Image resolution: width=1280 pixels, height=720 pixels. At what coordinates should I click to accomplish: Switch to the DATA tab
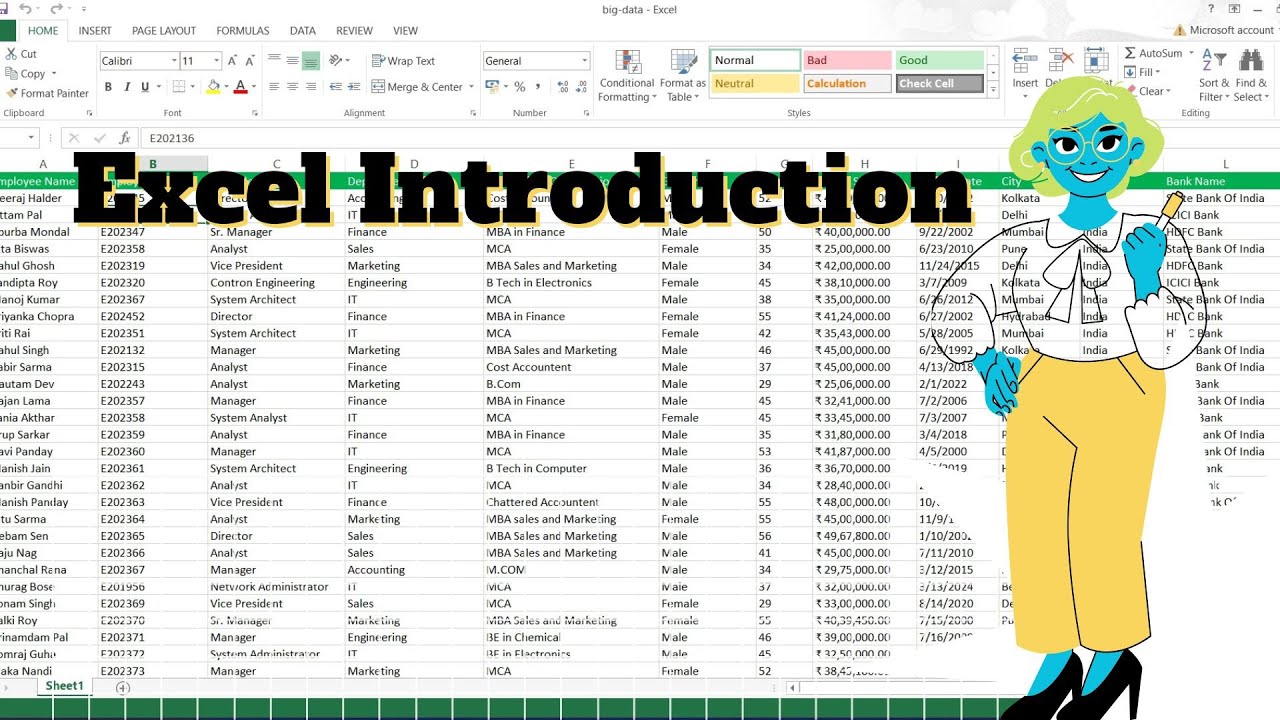point(303,31)
